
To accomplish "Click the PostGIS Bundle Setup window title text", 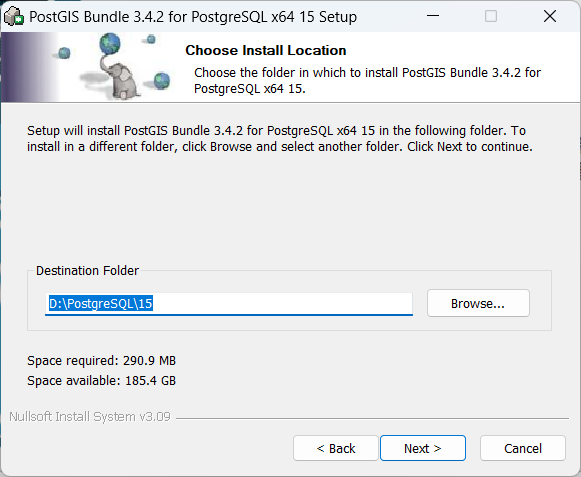I will [x=193, y=17].
